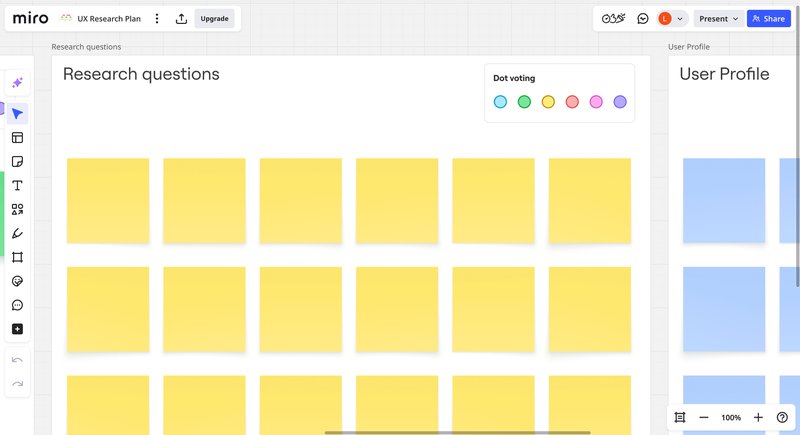Select blue voting dot
The image size is (800, 435).
pos(501,101)
